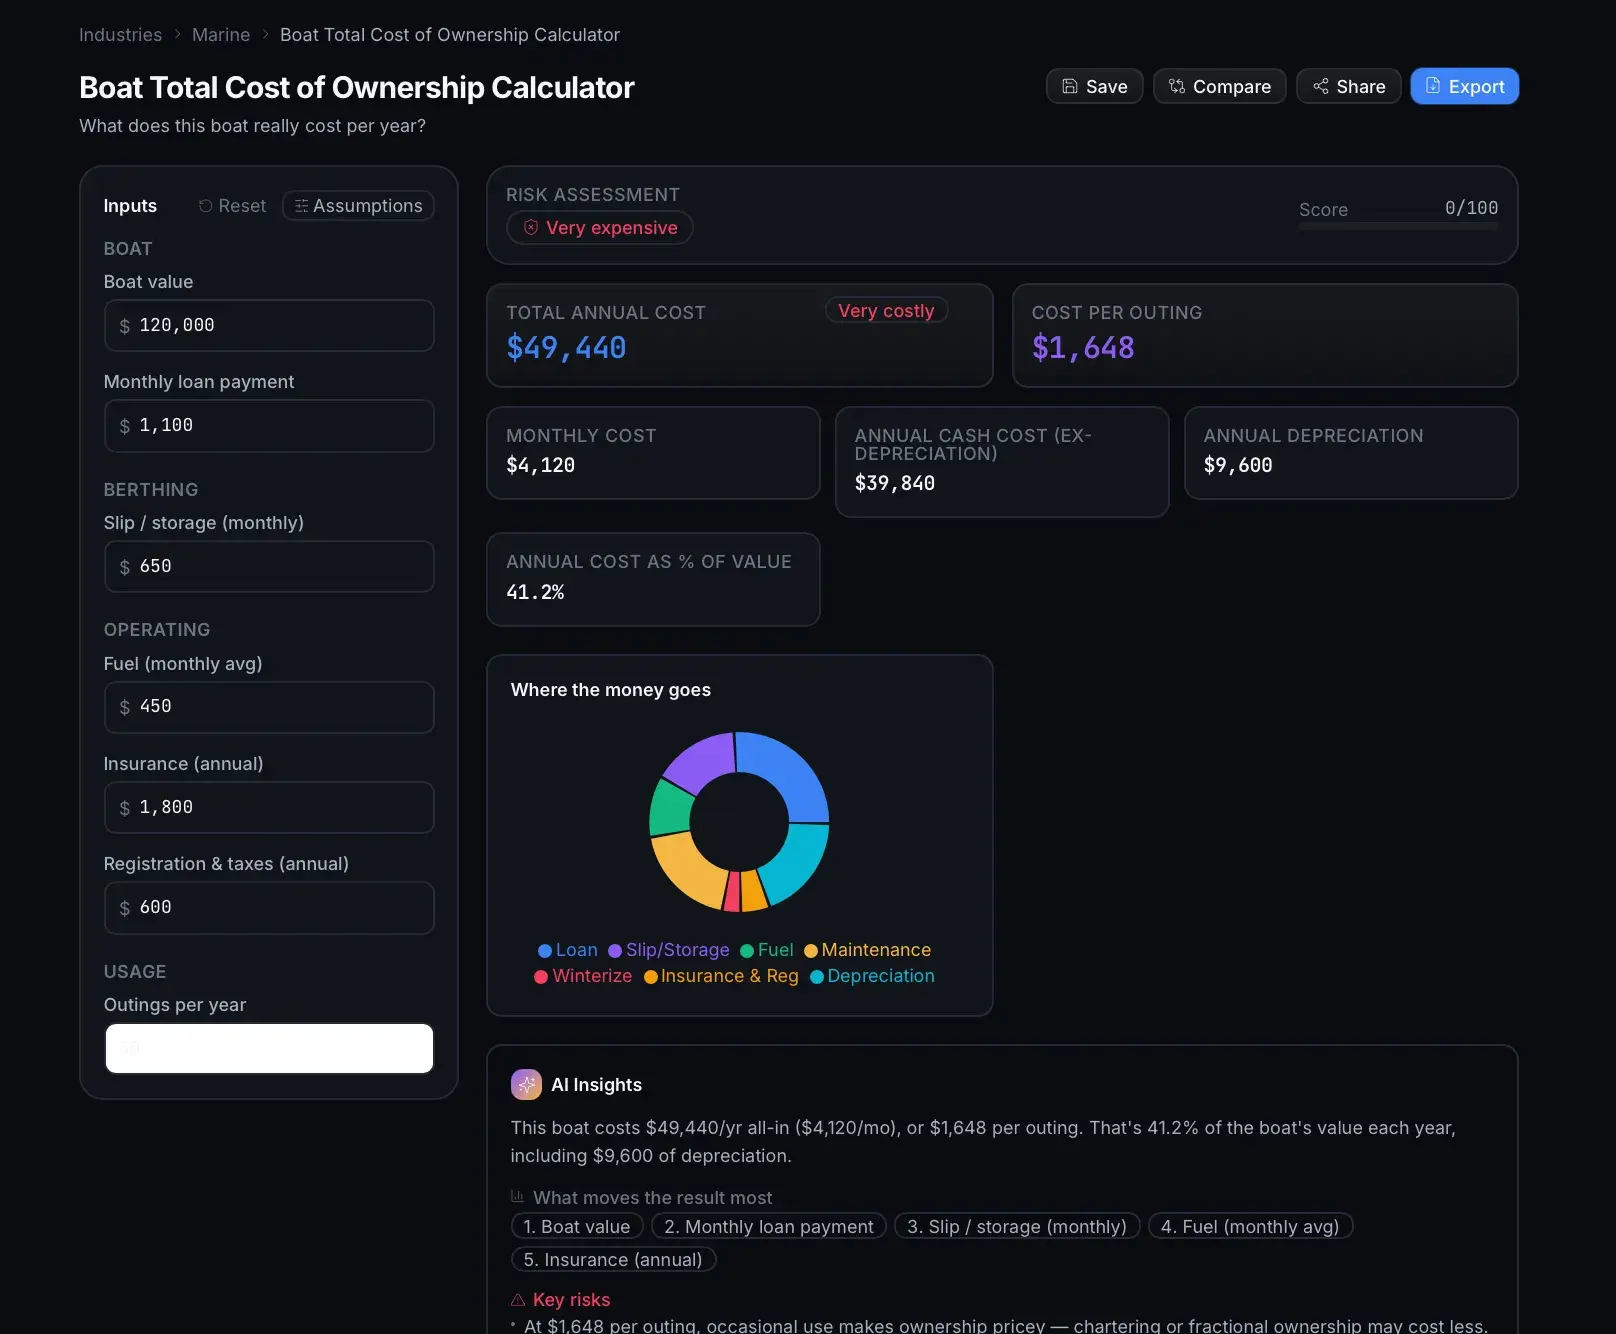This screenshot has width=1616, height=1334.
Task: Click the Maintenance legend dot
Action: pyautogui.click(x=811, y=951)
